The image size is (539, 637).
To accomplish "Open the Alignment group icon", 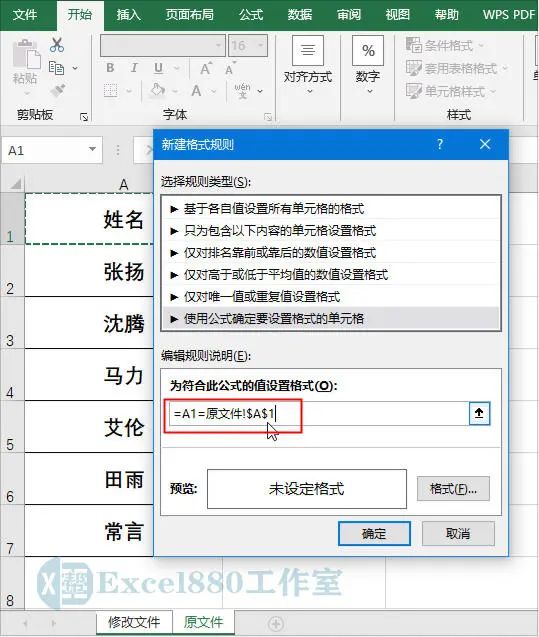I will [307, 50].
